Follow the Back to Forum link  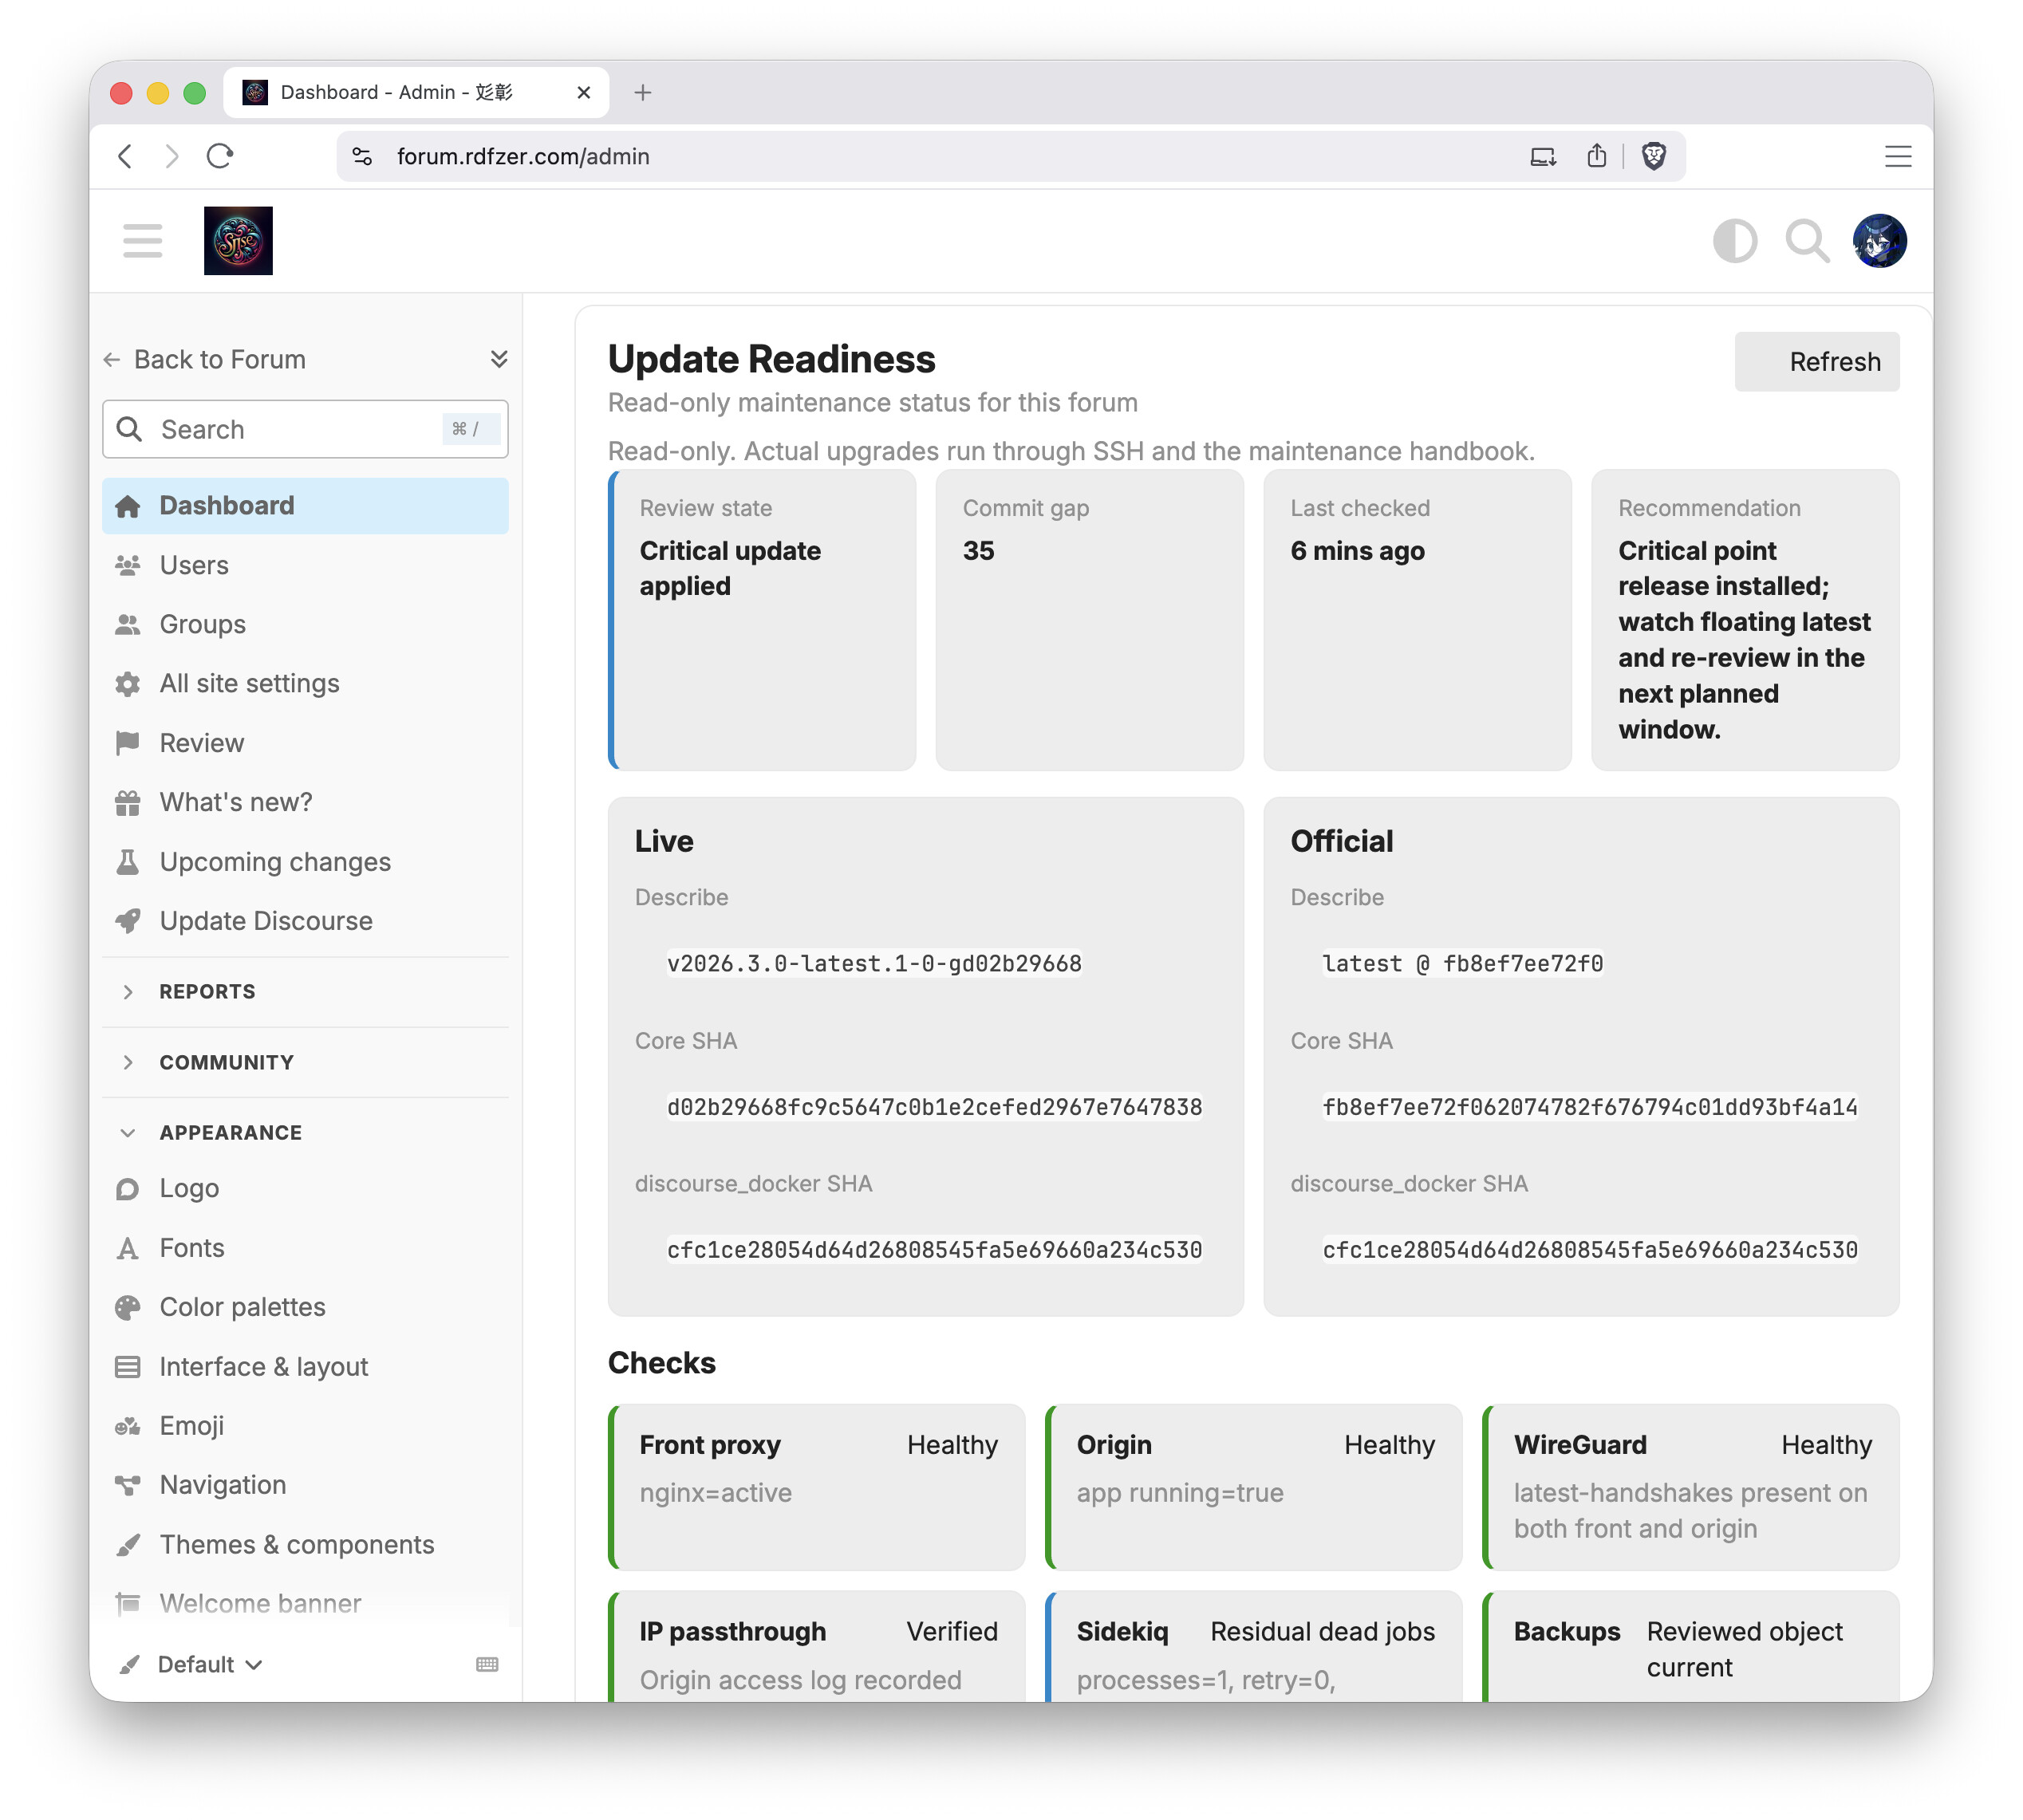[x=219, y=359]
